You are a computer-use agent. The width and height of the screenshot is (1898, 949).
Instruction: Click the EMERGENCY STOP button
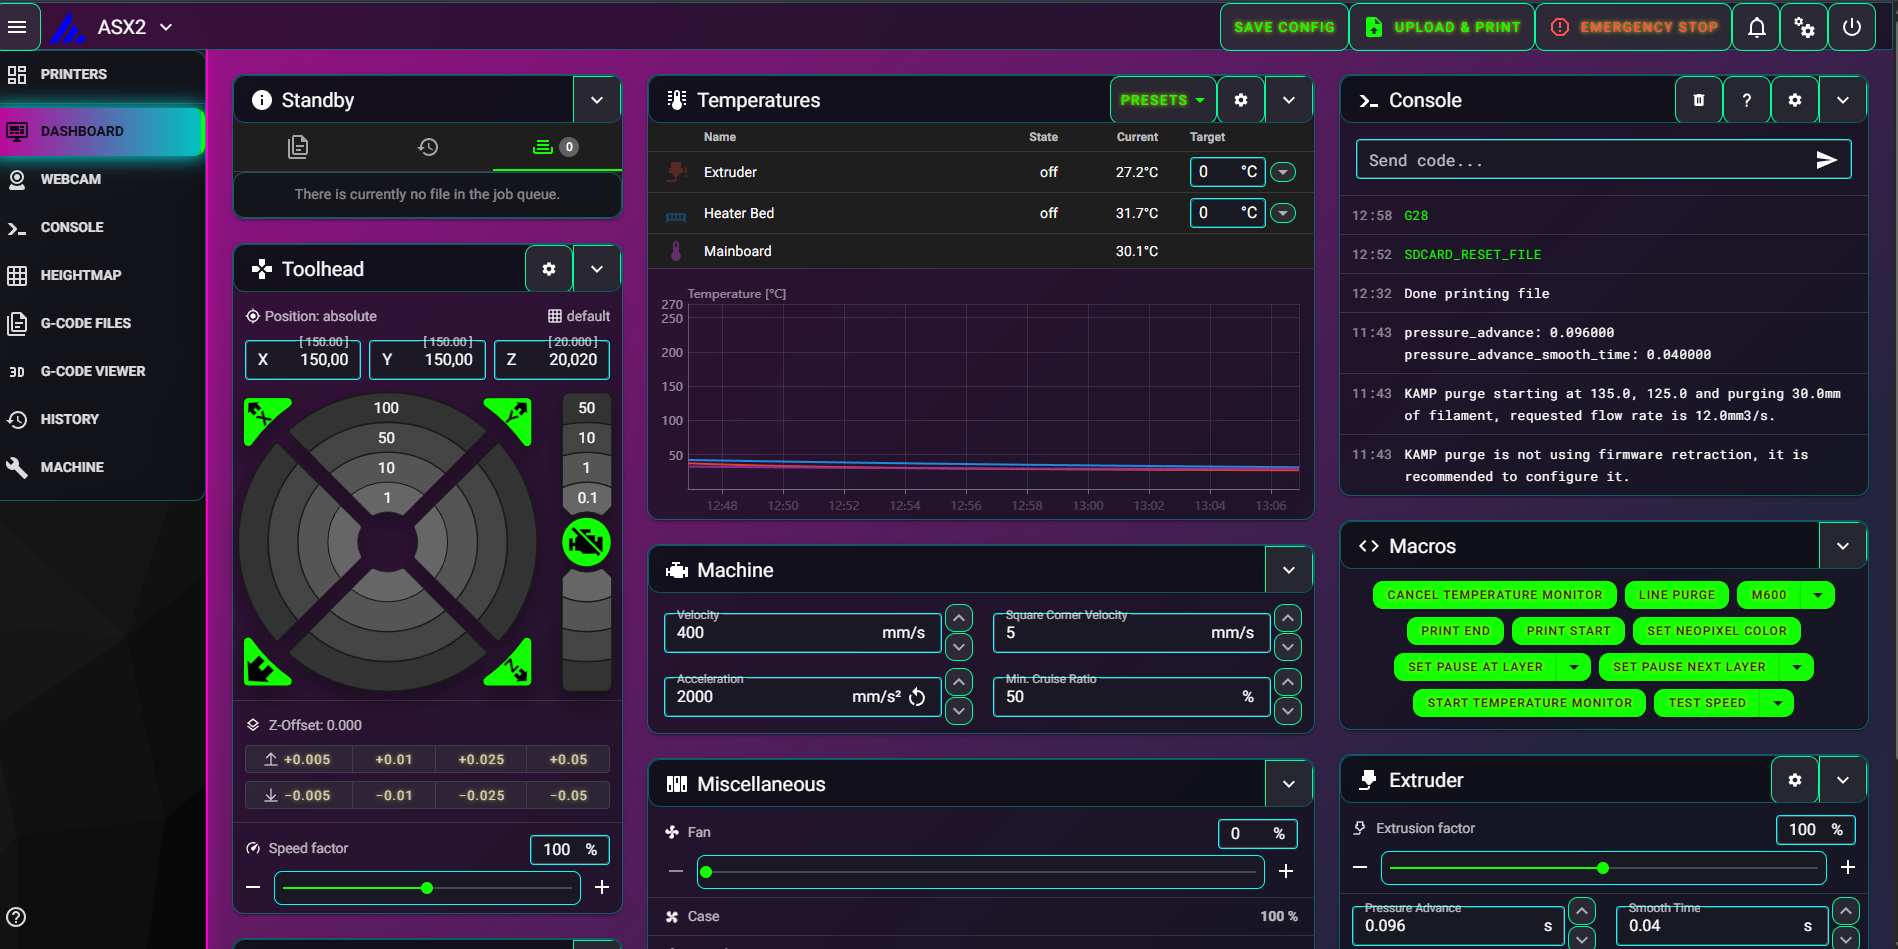1633,26
